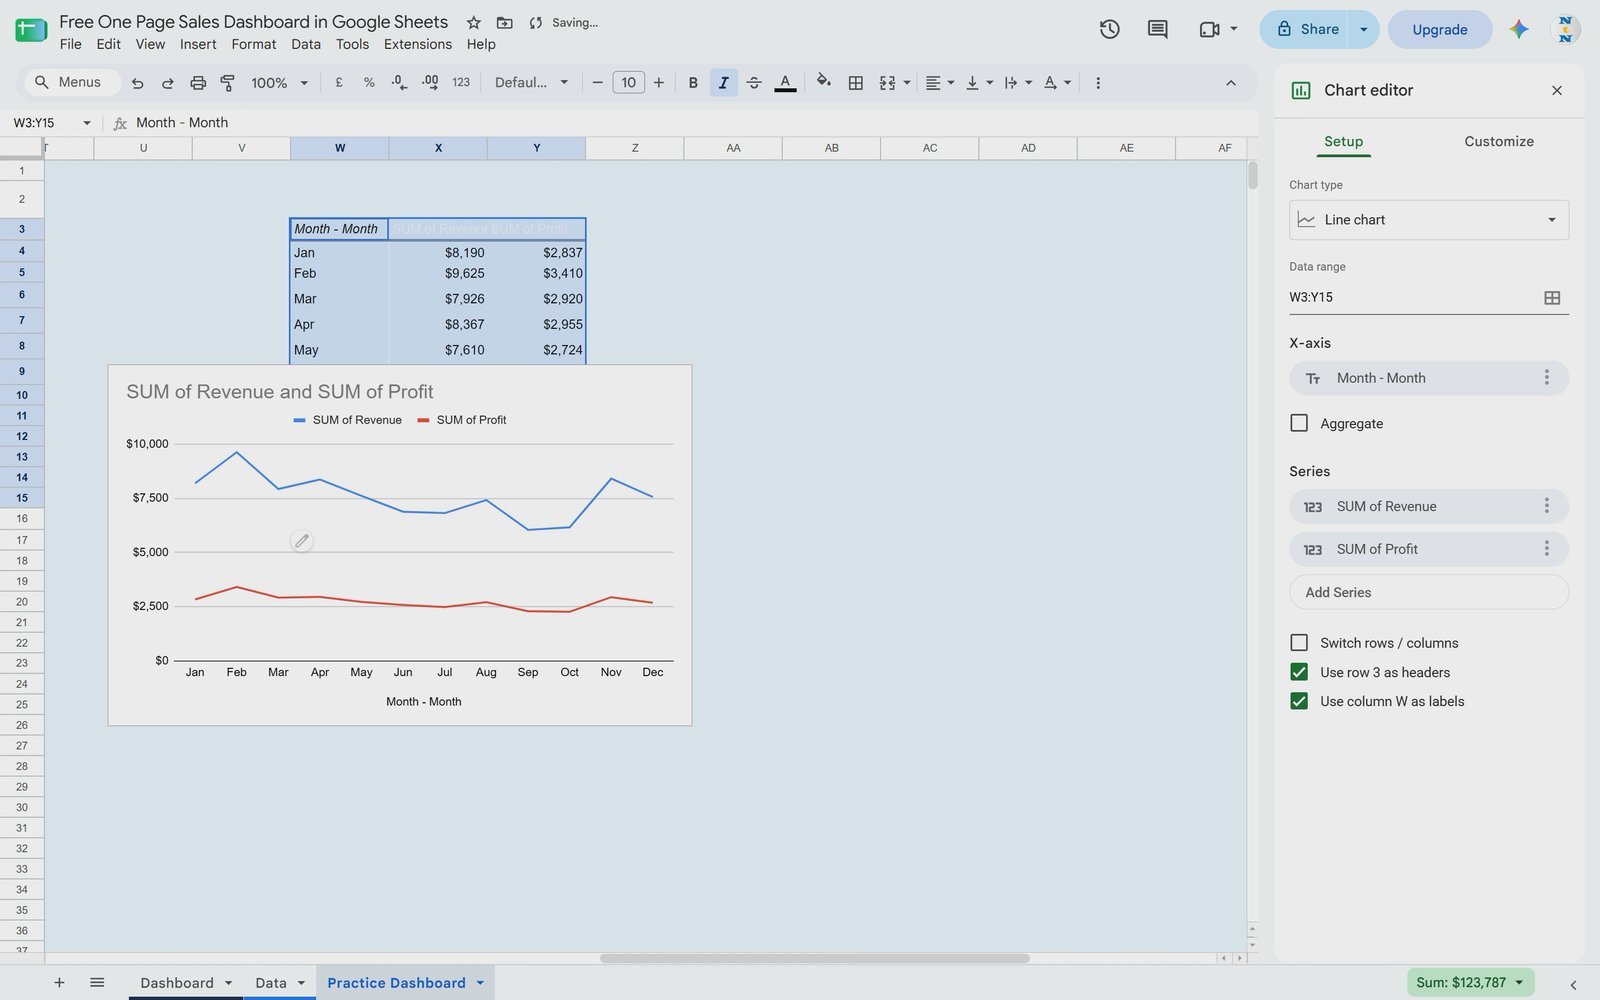
Task: Open the borders tool
Action: 856,83
